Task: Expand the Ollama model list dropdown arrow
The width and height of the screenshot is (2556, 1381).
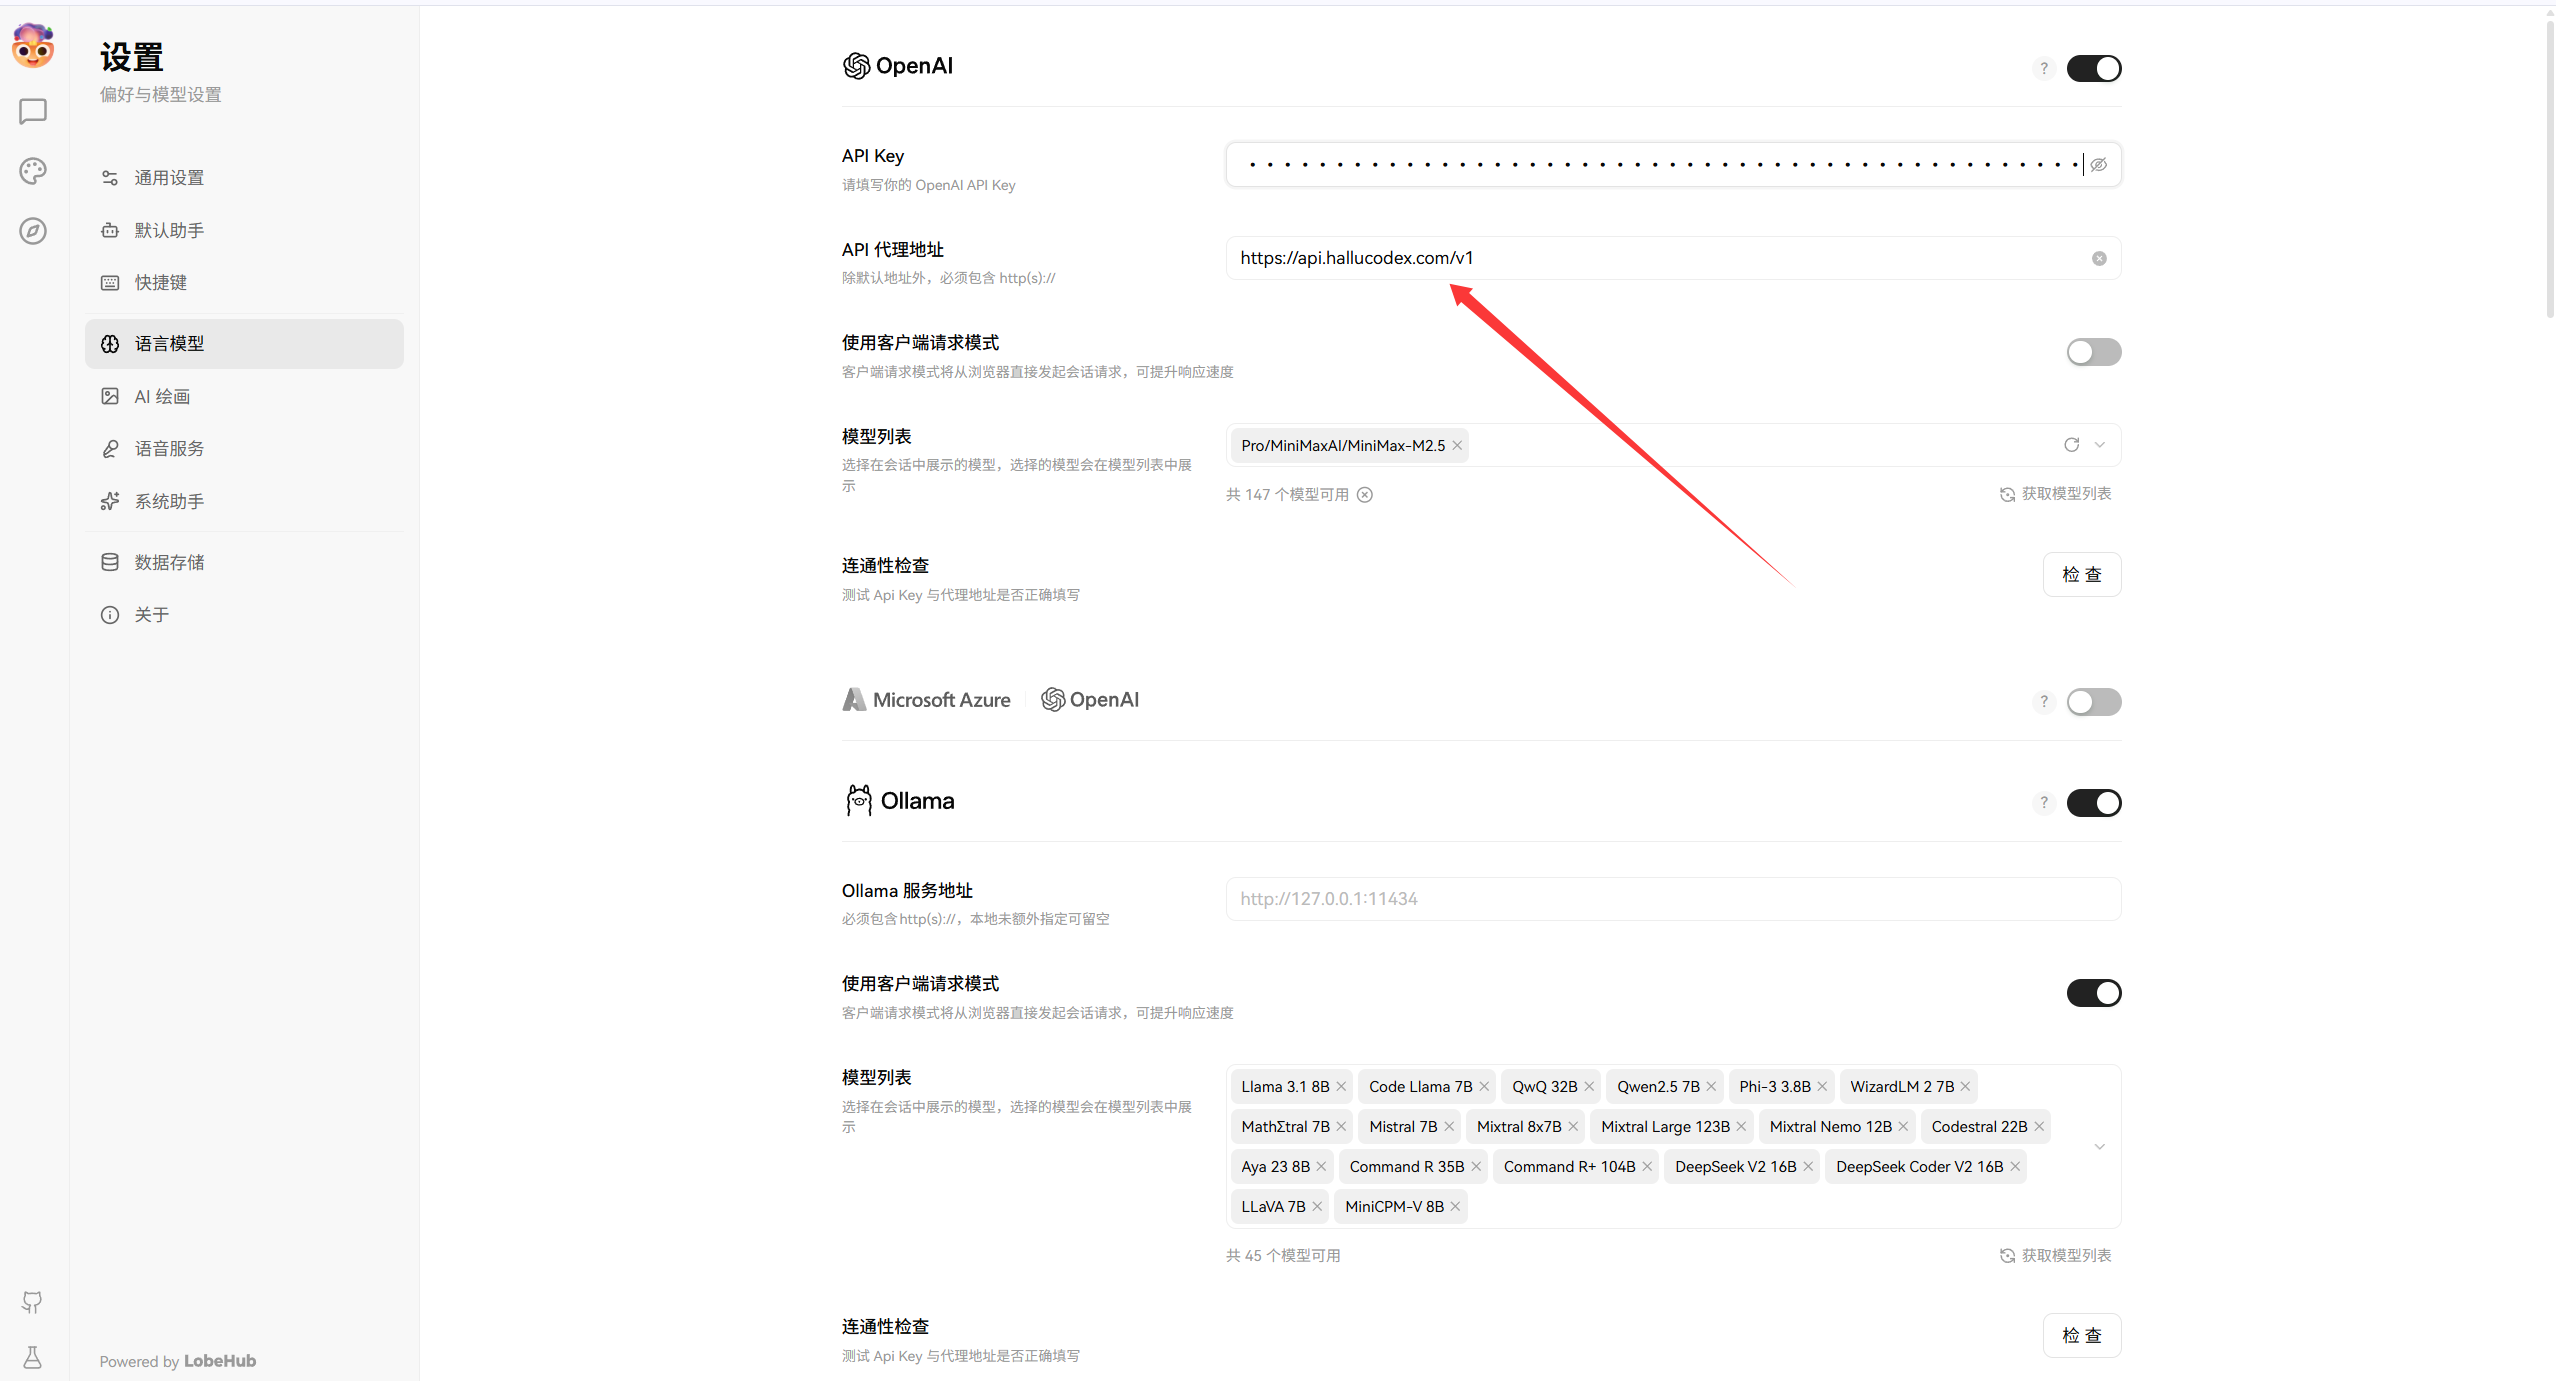Action: coord(2100,1146)
